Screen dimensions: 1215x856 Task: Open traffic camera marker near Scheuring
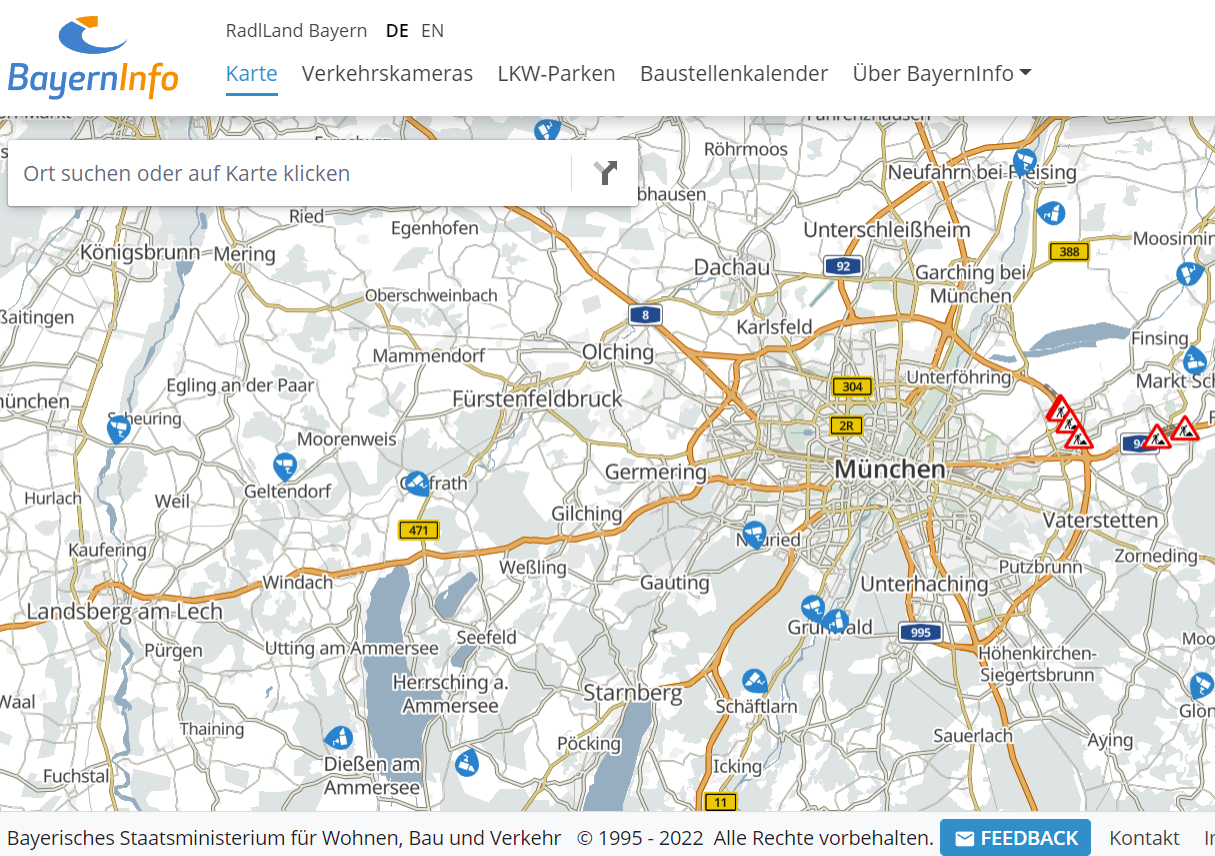point(119,428)
